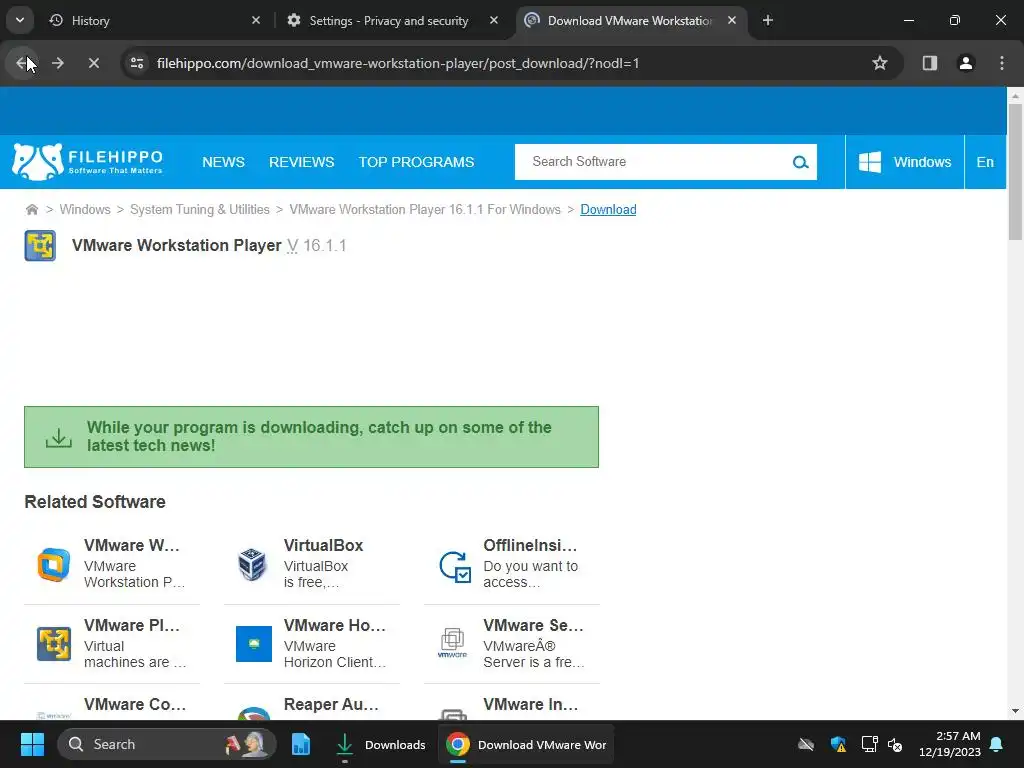This screenshot has height=768, width=1024.
Task: Click the page vertical scrollbar
Action: point(1015,172)
